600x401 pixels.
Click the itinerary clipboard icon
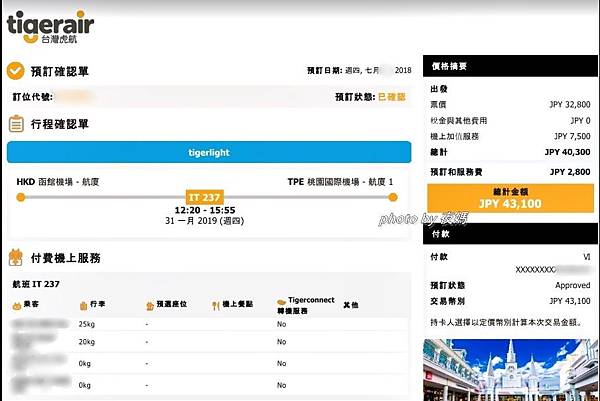16,124
